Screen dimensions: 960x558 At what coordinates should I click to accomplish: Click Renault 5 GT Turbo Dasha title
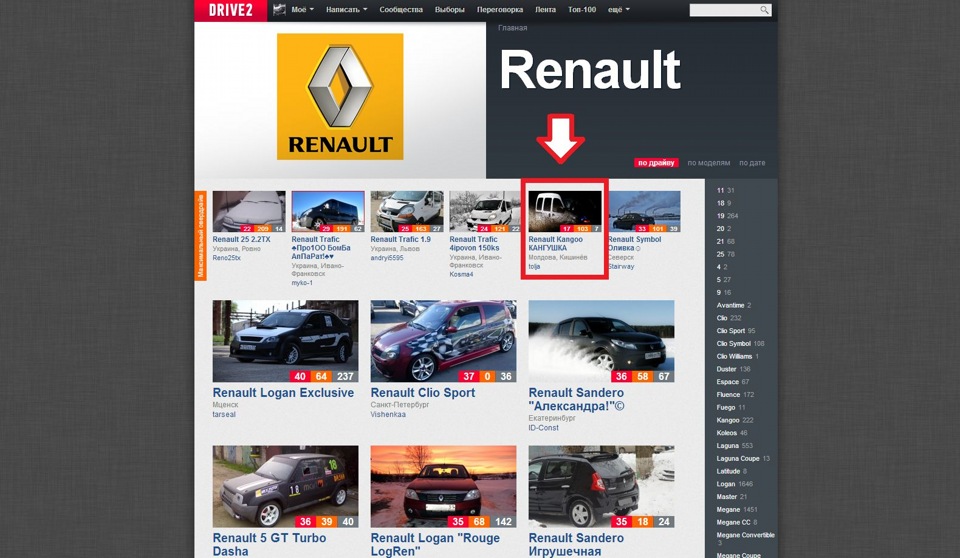(x=269, y=545)
